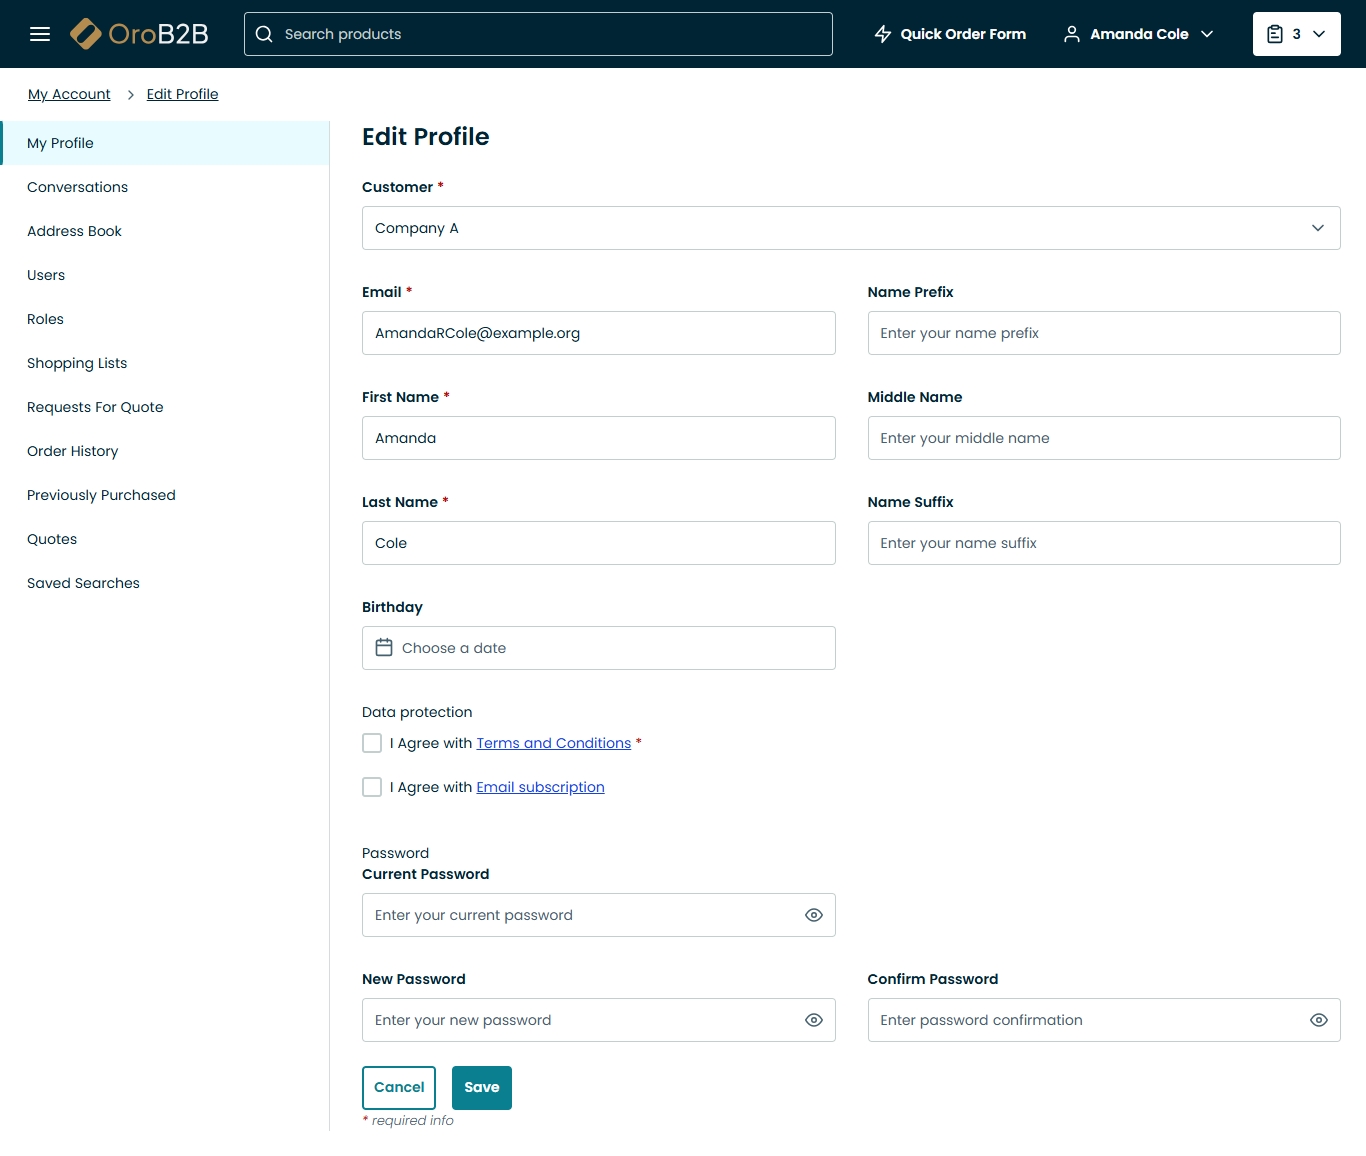Click into the Middle Name field

pos(1103,438)
